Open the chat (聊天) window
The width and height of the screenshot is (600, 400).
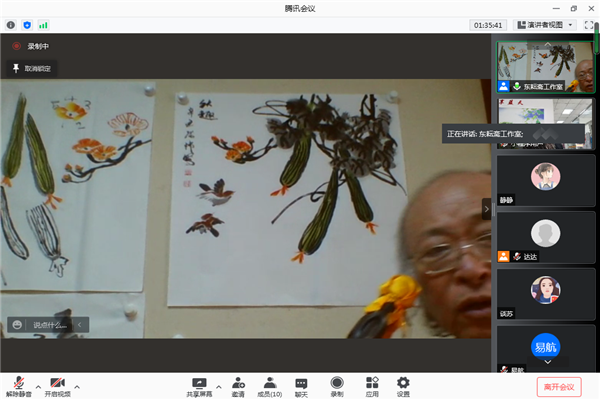click(301, 383)
